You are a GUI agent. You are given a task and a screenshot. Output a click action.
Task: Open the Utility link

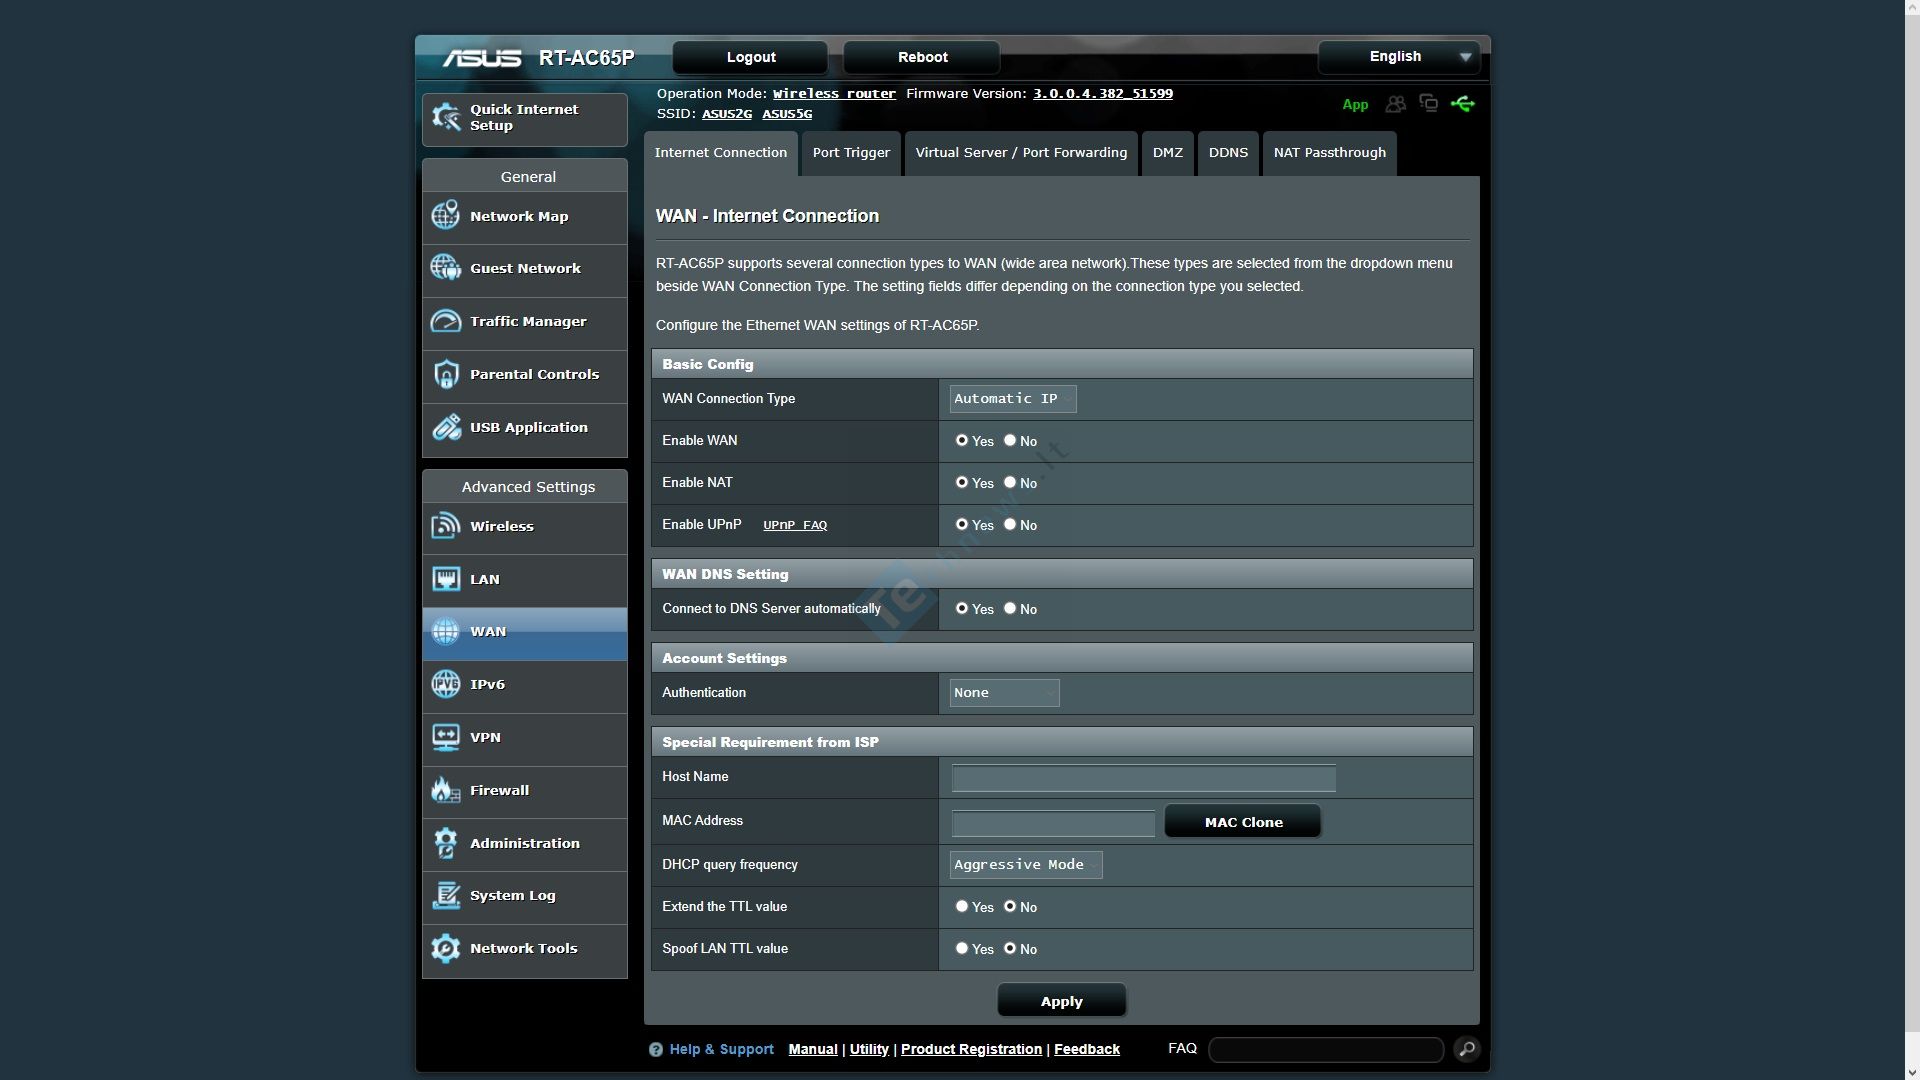click(869, 1049)
